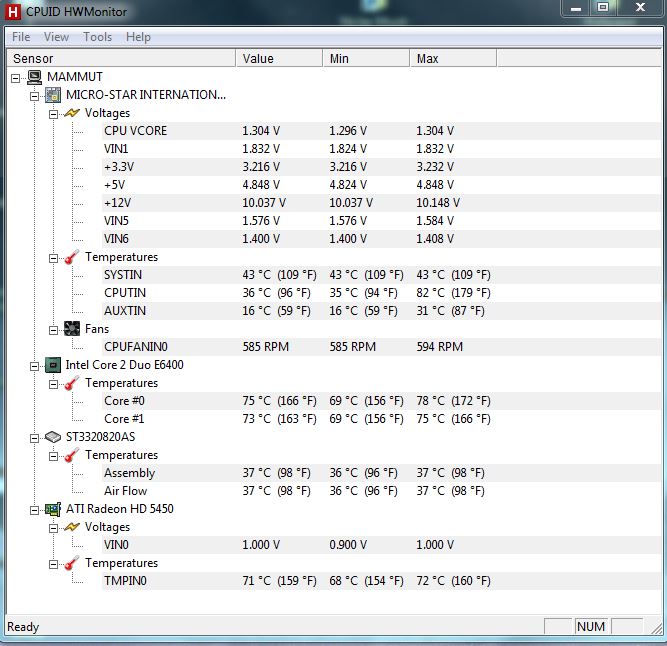Screen dimensions: 667x646
Task: Click the window resize grip corner
Action: click(656, 628)
